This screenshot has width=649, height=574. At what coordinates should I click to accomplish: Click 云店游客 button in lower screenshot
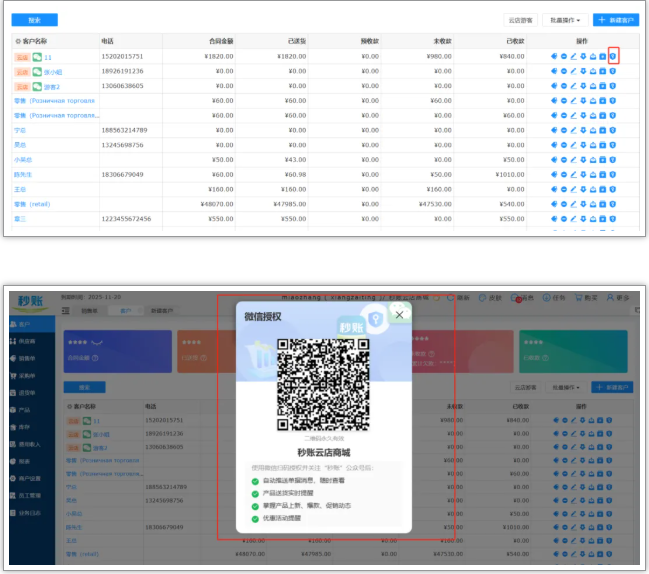click(x=525, y=387)
